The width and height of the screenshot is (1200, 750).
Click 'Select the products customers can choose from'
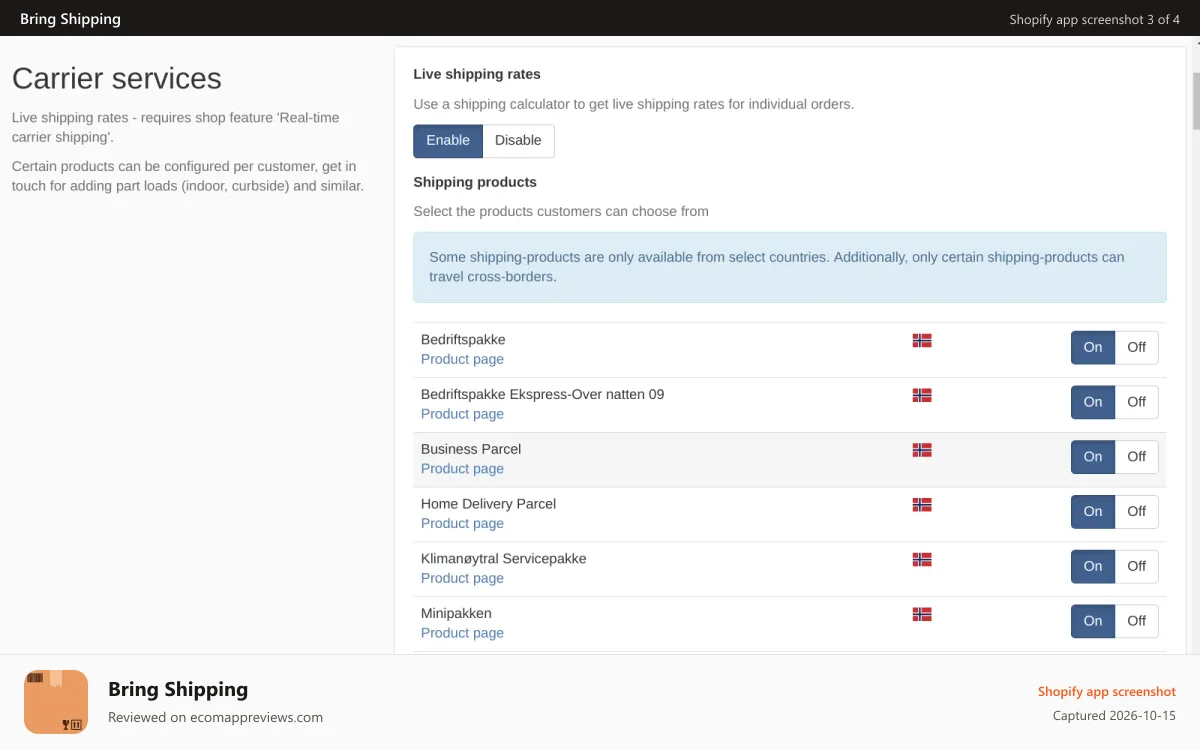(561, 212)
